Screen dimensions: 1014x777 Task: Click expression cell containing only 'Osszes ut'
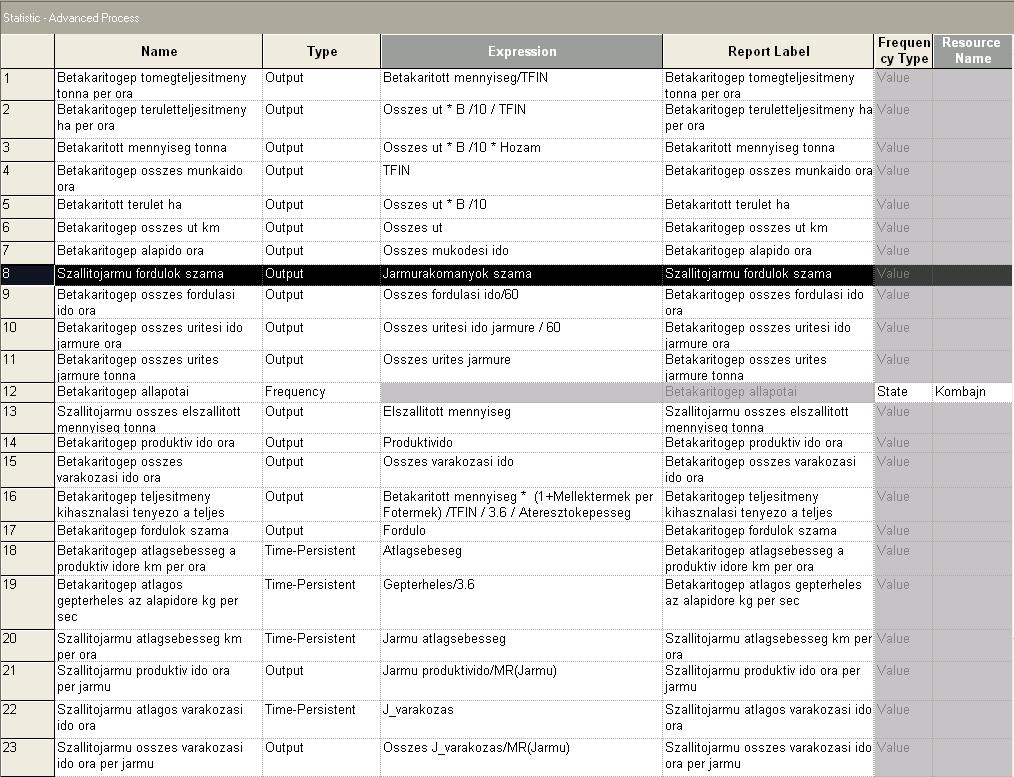click(x=521, y=230)
